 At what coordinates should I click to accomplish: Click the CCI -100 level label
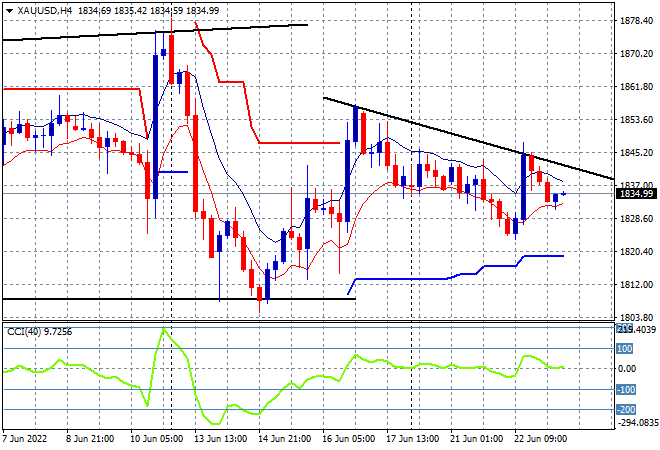pyautogui.click(x=626, y=389)
